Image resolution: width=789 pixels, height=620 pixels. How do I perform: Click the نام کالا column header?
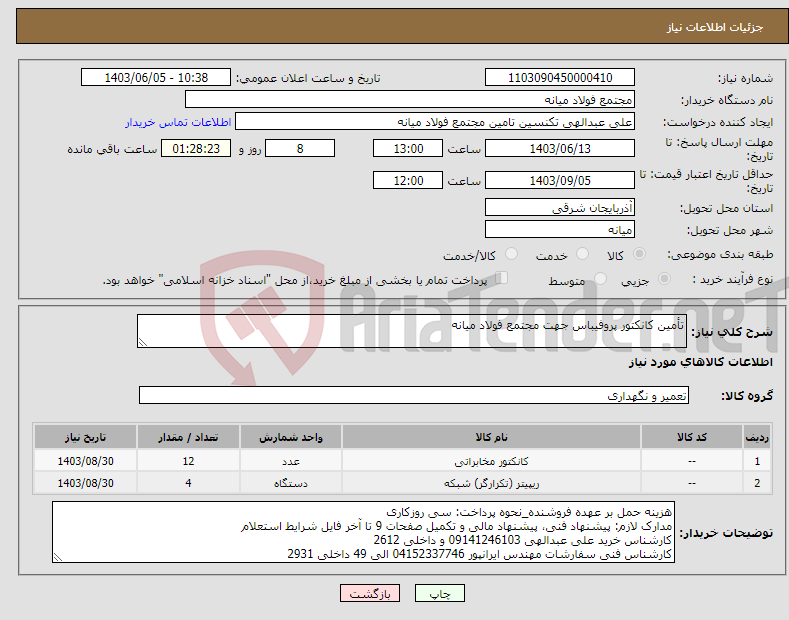click(x=492, y=437)
